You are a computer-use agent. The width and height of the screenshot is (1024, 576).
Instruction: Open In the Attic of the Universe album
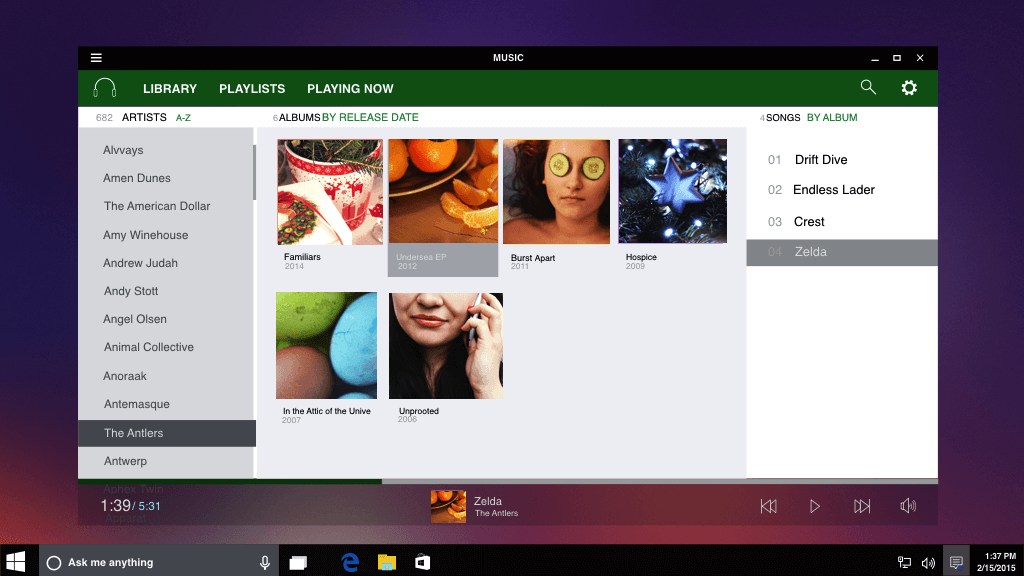pos(327,345)
